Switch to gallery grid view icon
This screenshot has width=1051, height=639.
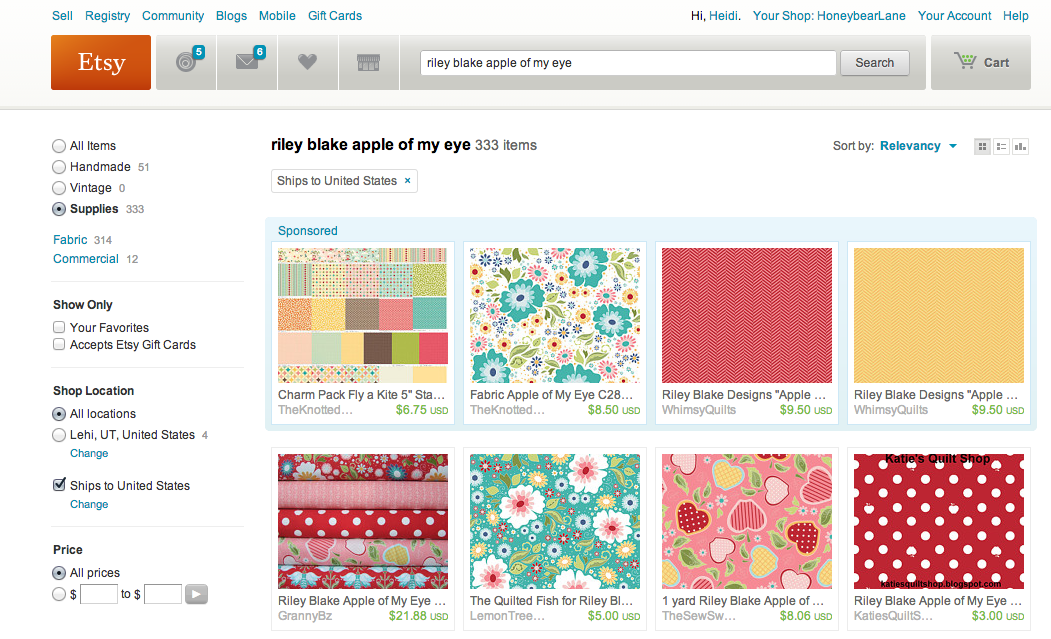pyautogui.click(x=982, y=146)
